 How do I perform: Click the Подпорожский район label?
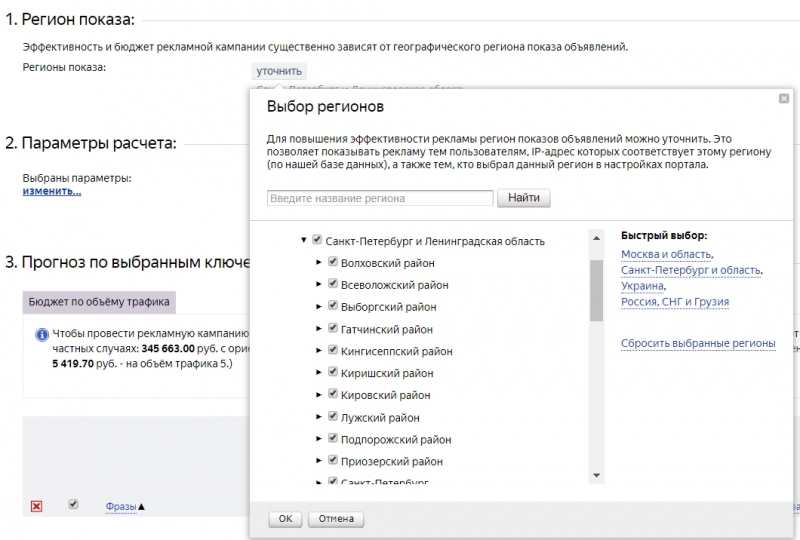(396, 440)
